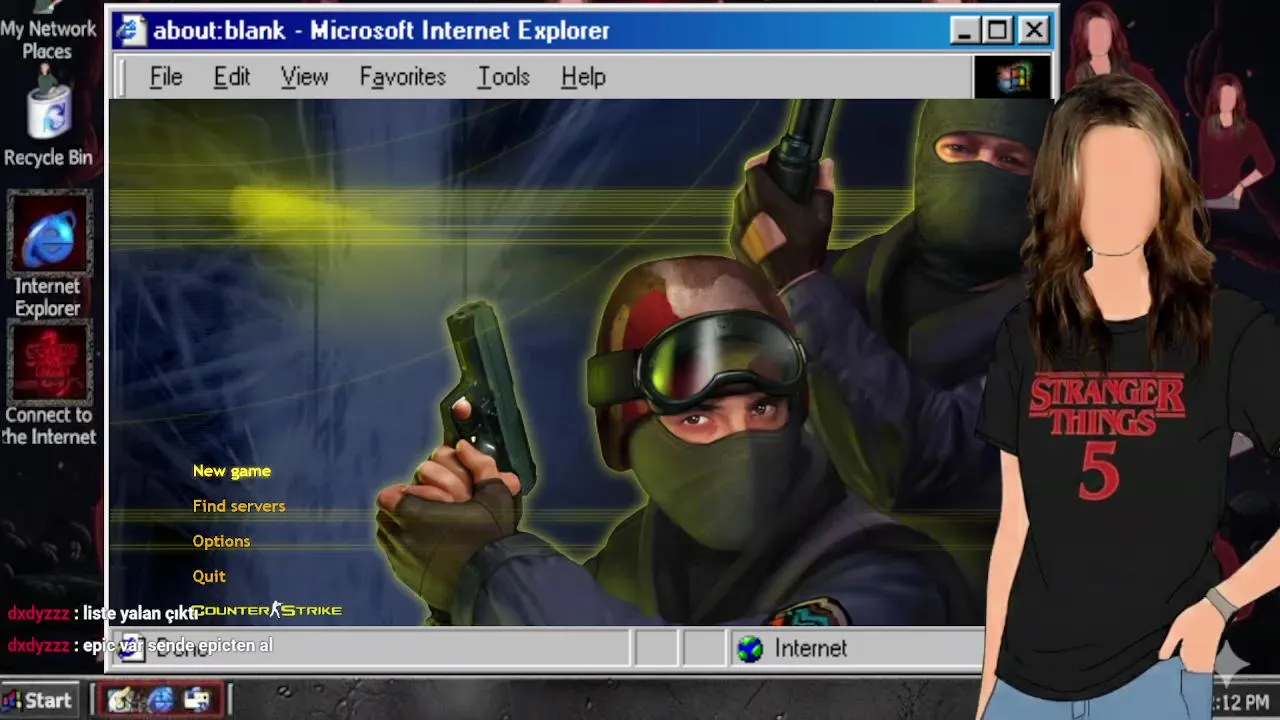The width and height of the screenshot is (1280, 720).
Task: Open the Tools menu
Action: (x=503, y=77)
